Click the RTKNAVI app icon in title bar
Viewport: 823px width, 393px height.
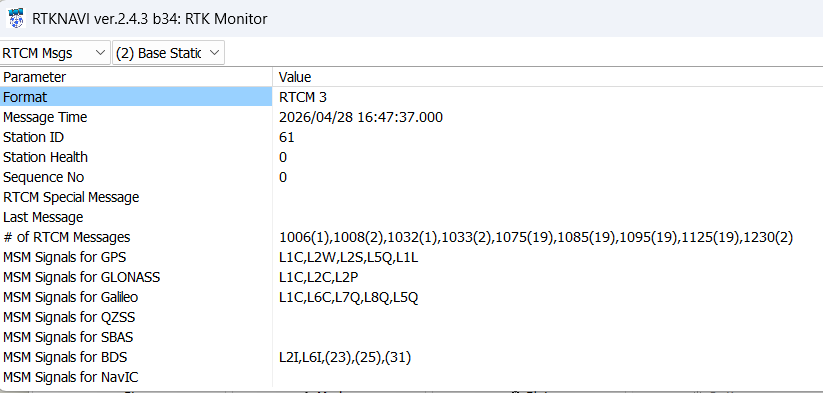click(x=16, y=18)
